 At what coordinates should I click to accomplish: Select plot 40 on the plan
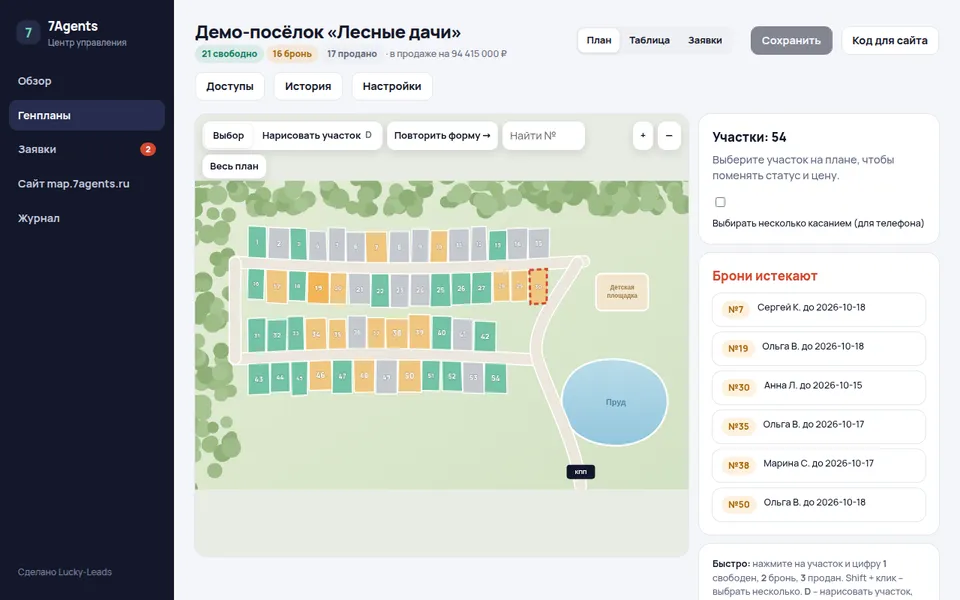(441, 332)
